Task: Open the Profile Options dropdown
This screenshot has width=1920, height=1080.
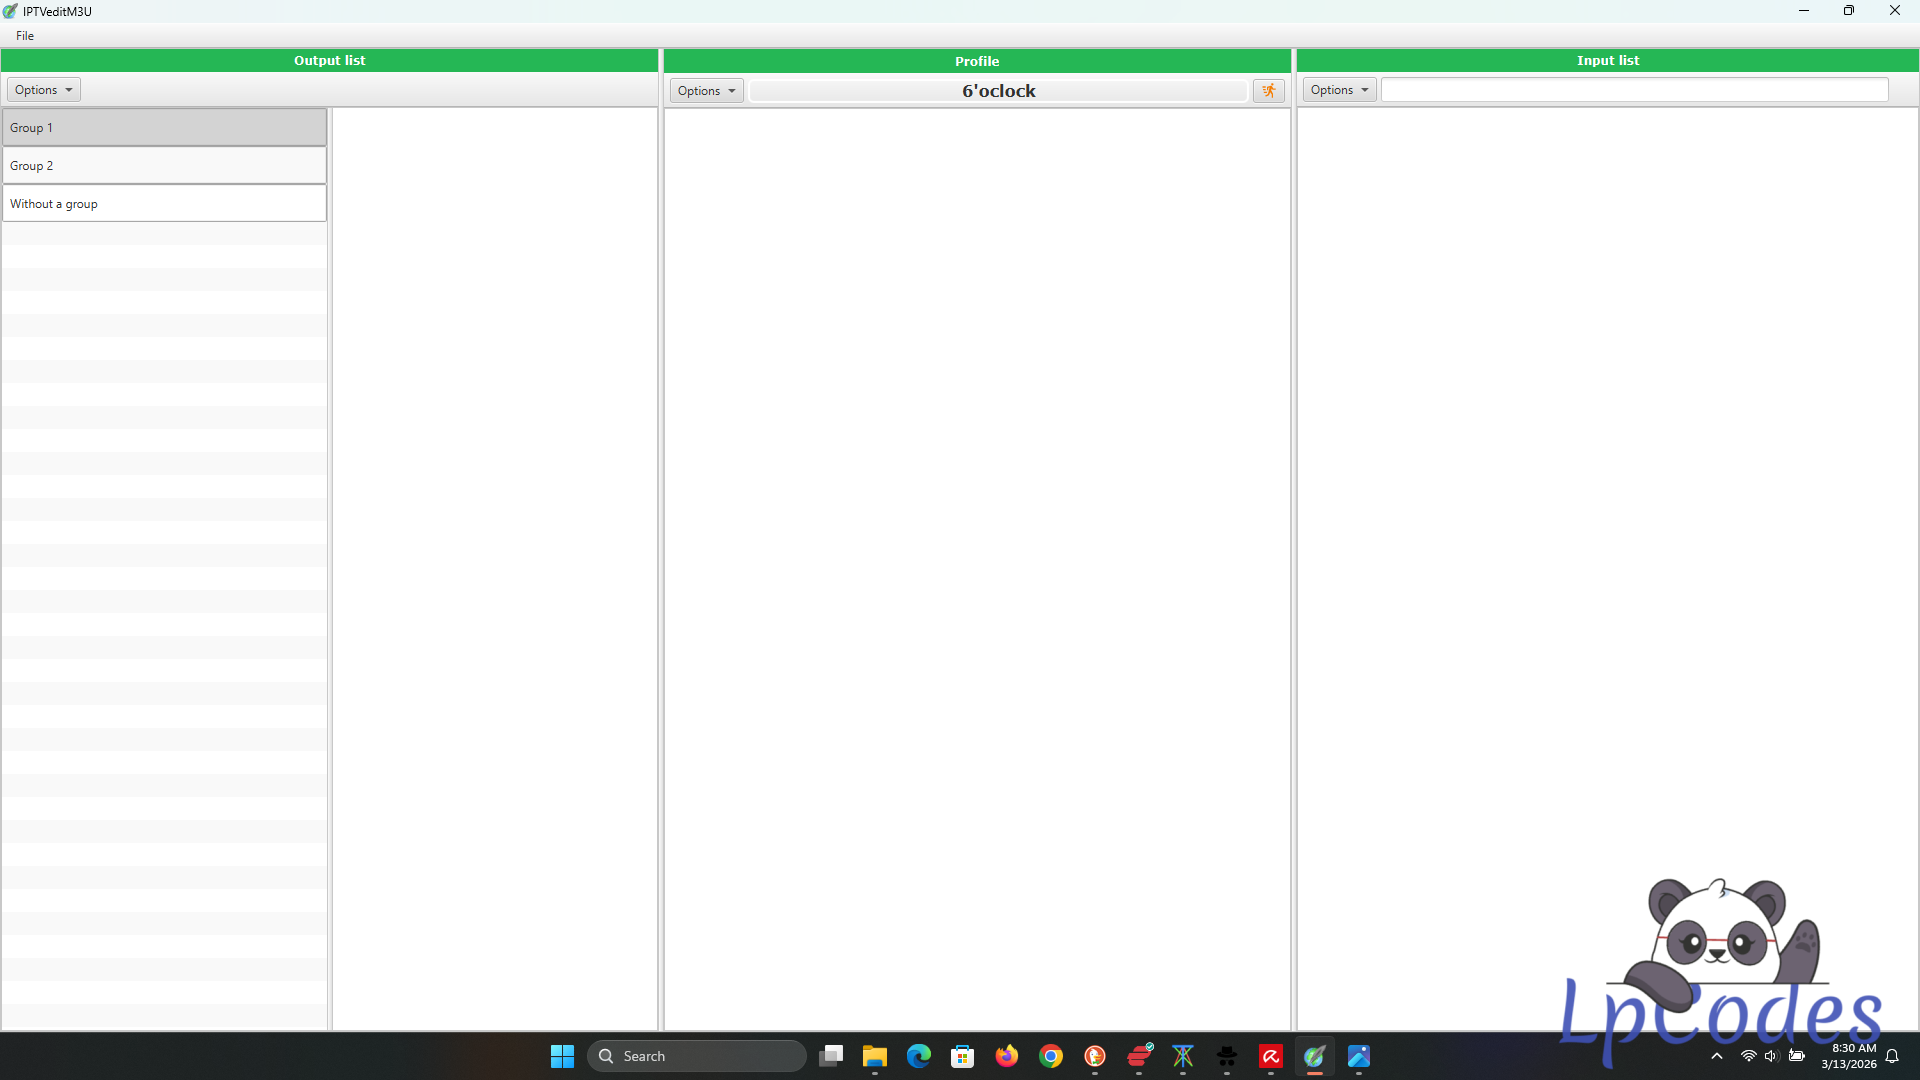Action: (x=706, y=91)
